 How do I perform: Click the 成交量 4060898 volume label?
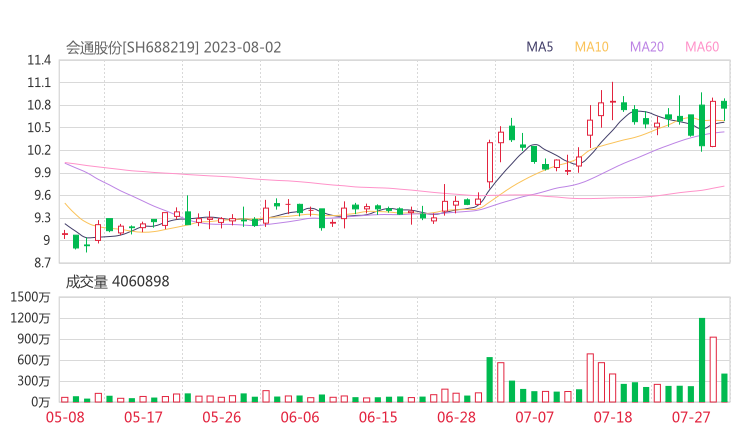[117, 282]
